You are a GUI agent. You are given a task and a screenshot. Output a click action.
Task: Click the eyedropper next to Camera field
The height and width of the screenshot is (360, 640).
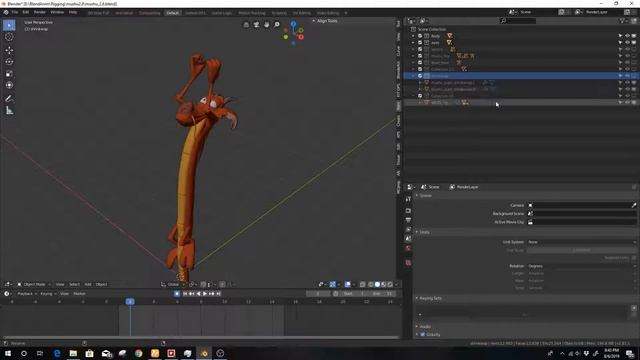634,205
